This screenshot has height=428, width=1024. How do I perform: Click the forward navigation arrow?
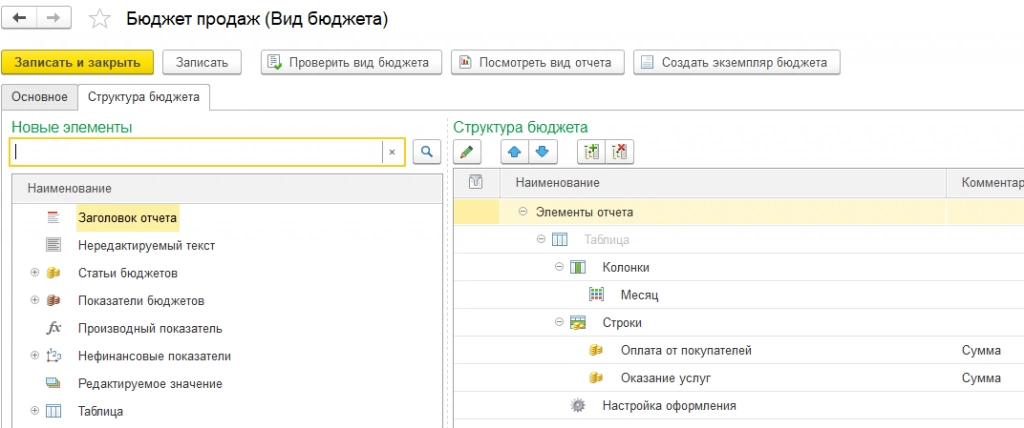click(53, 19)
